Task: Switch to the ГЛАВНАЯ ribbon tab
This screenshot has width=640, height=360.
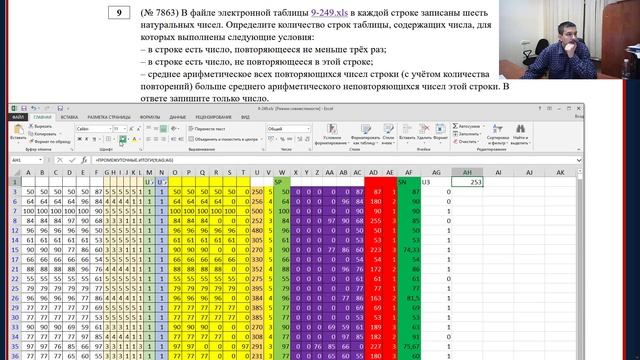Action: coord(42,117)
